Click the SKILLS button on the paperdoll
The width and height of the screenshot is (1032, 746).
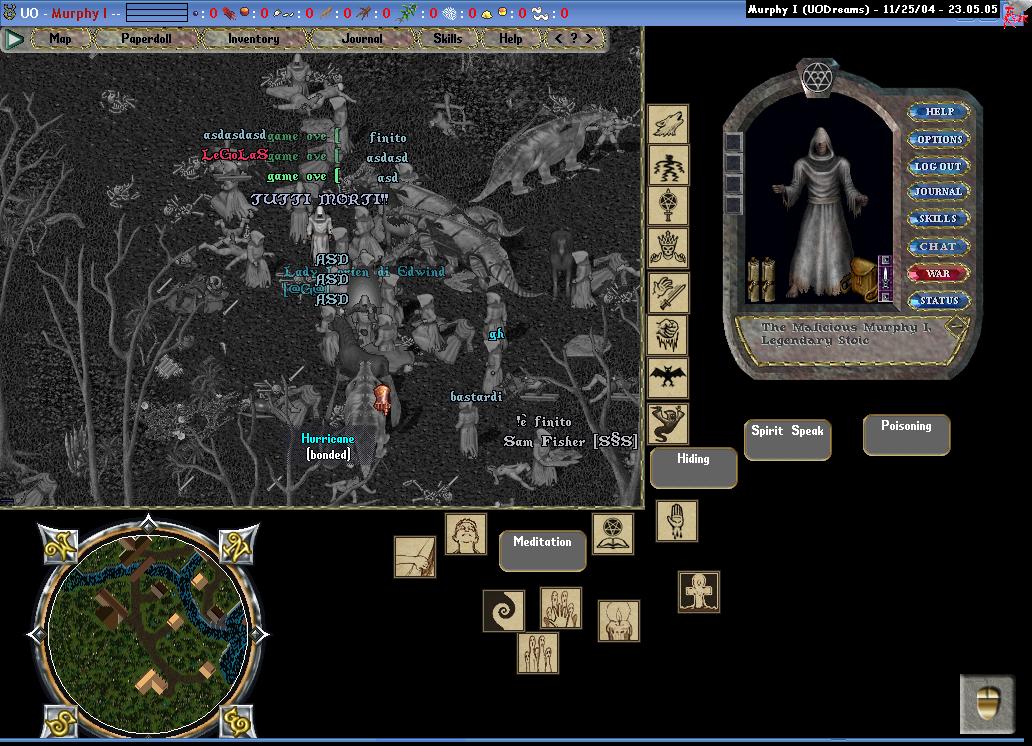pos(938,219)
